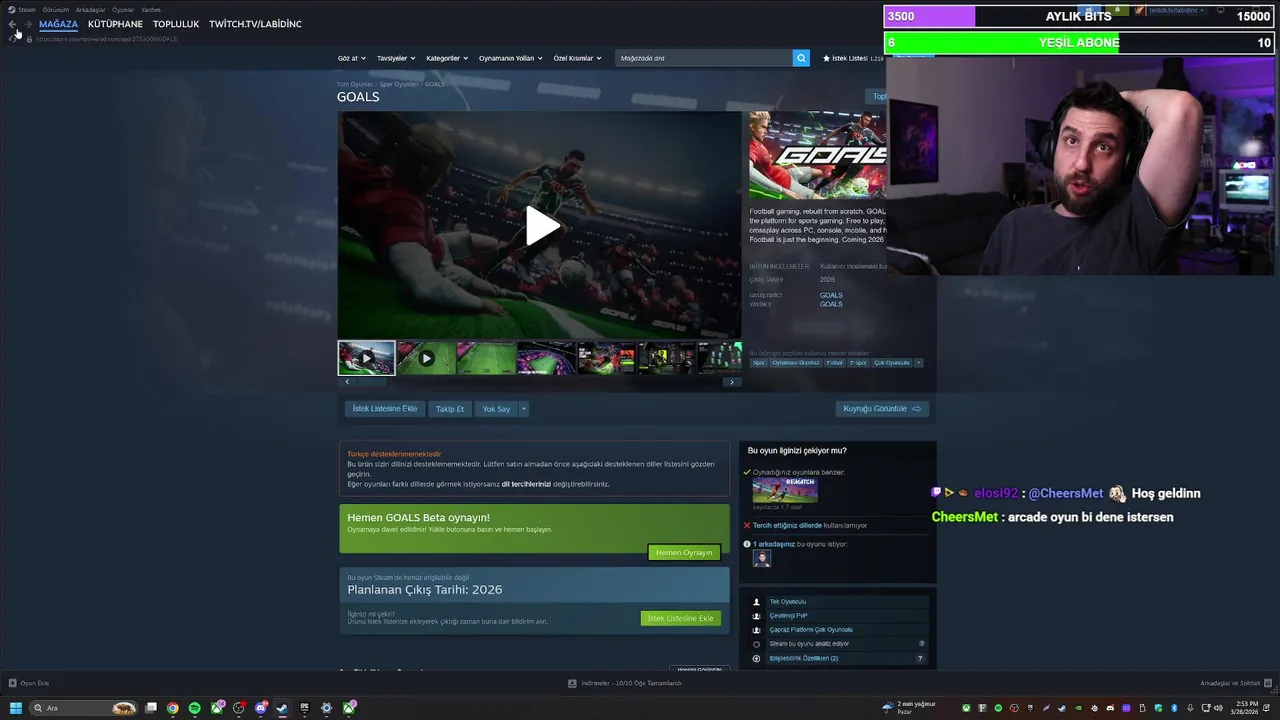Click green İstek Listesine Ekle button
Viewport: 1280px width, 720px height.
click(x=680, y=618)
